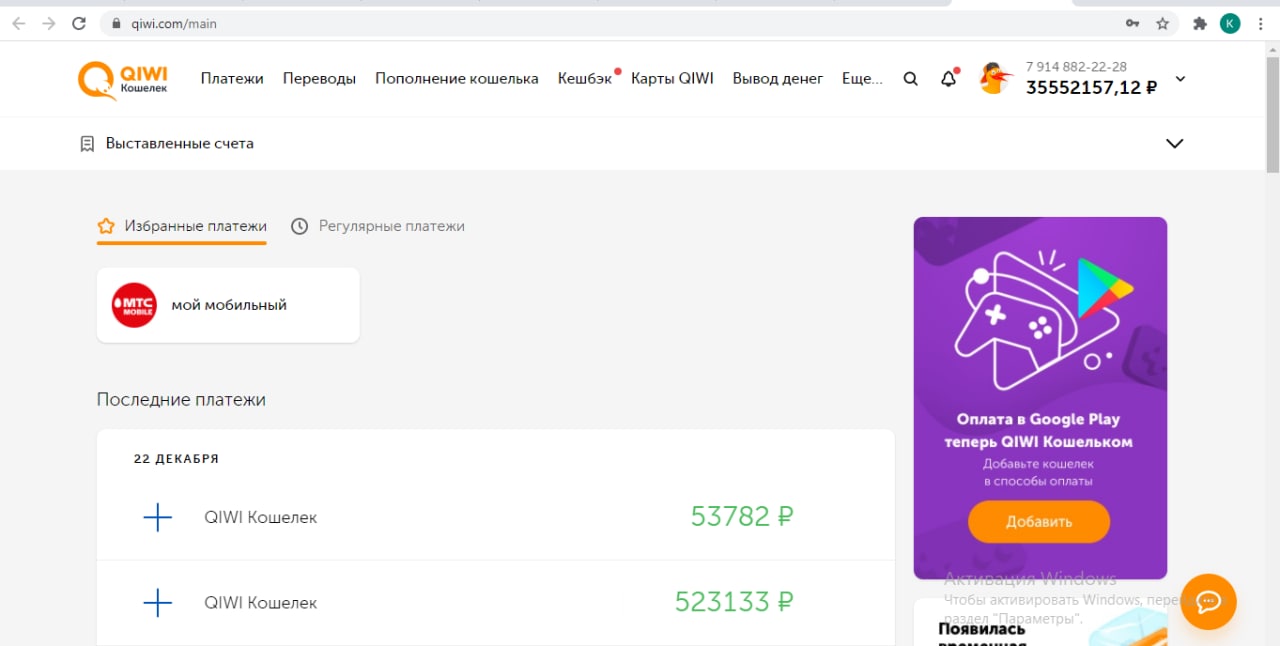Open Chrome three-dot menu
Viewport: 1280px width, 646px height.
tap(1260, 23)
